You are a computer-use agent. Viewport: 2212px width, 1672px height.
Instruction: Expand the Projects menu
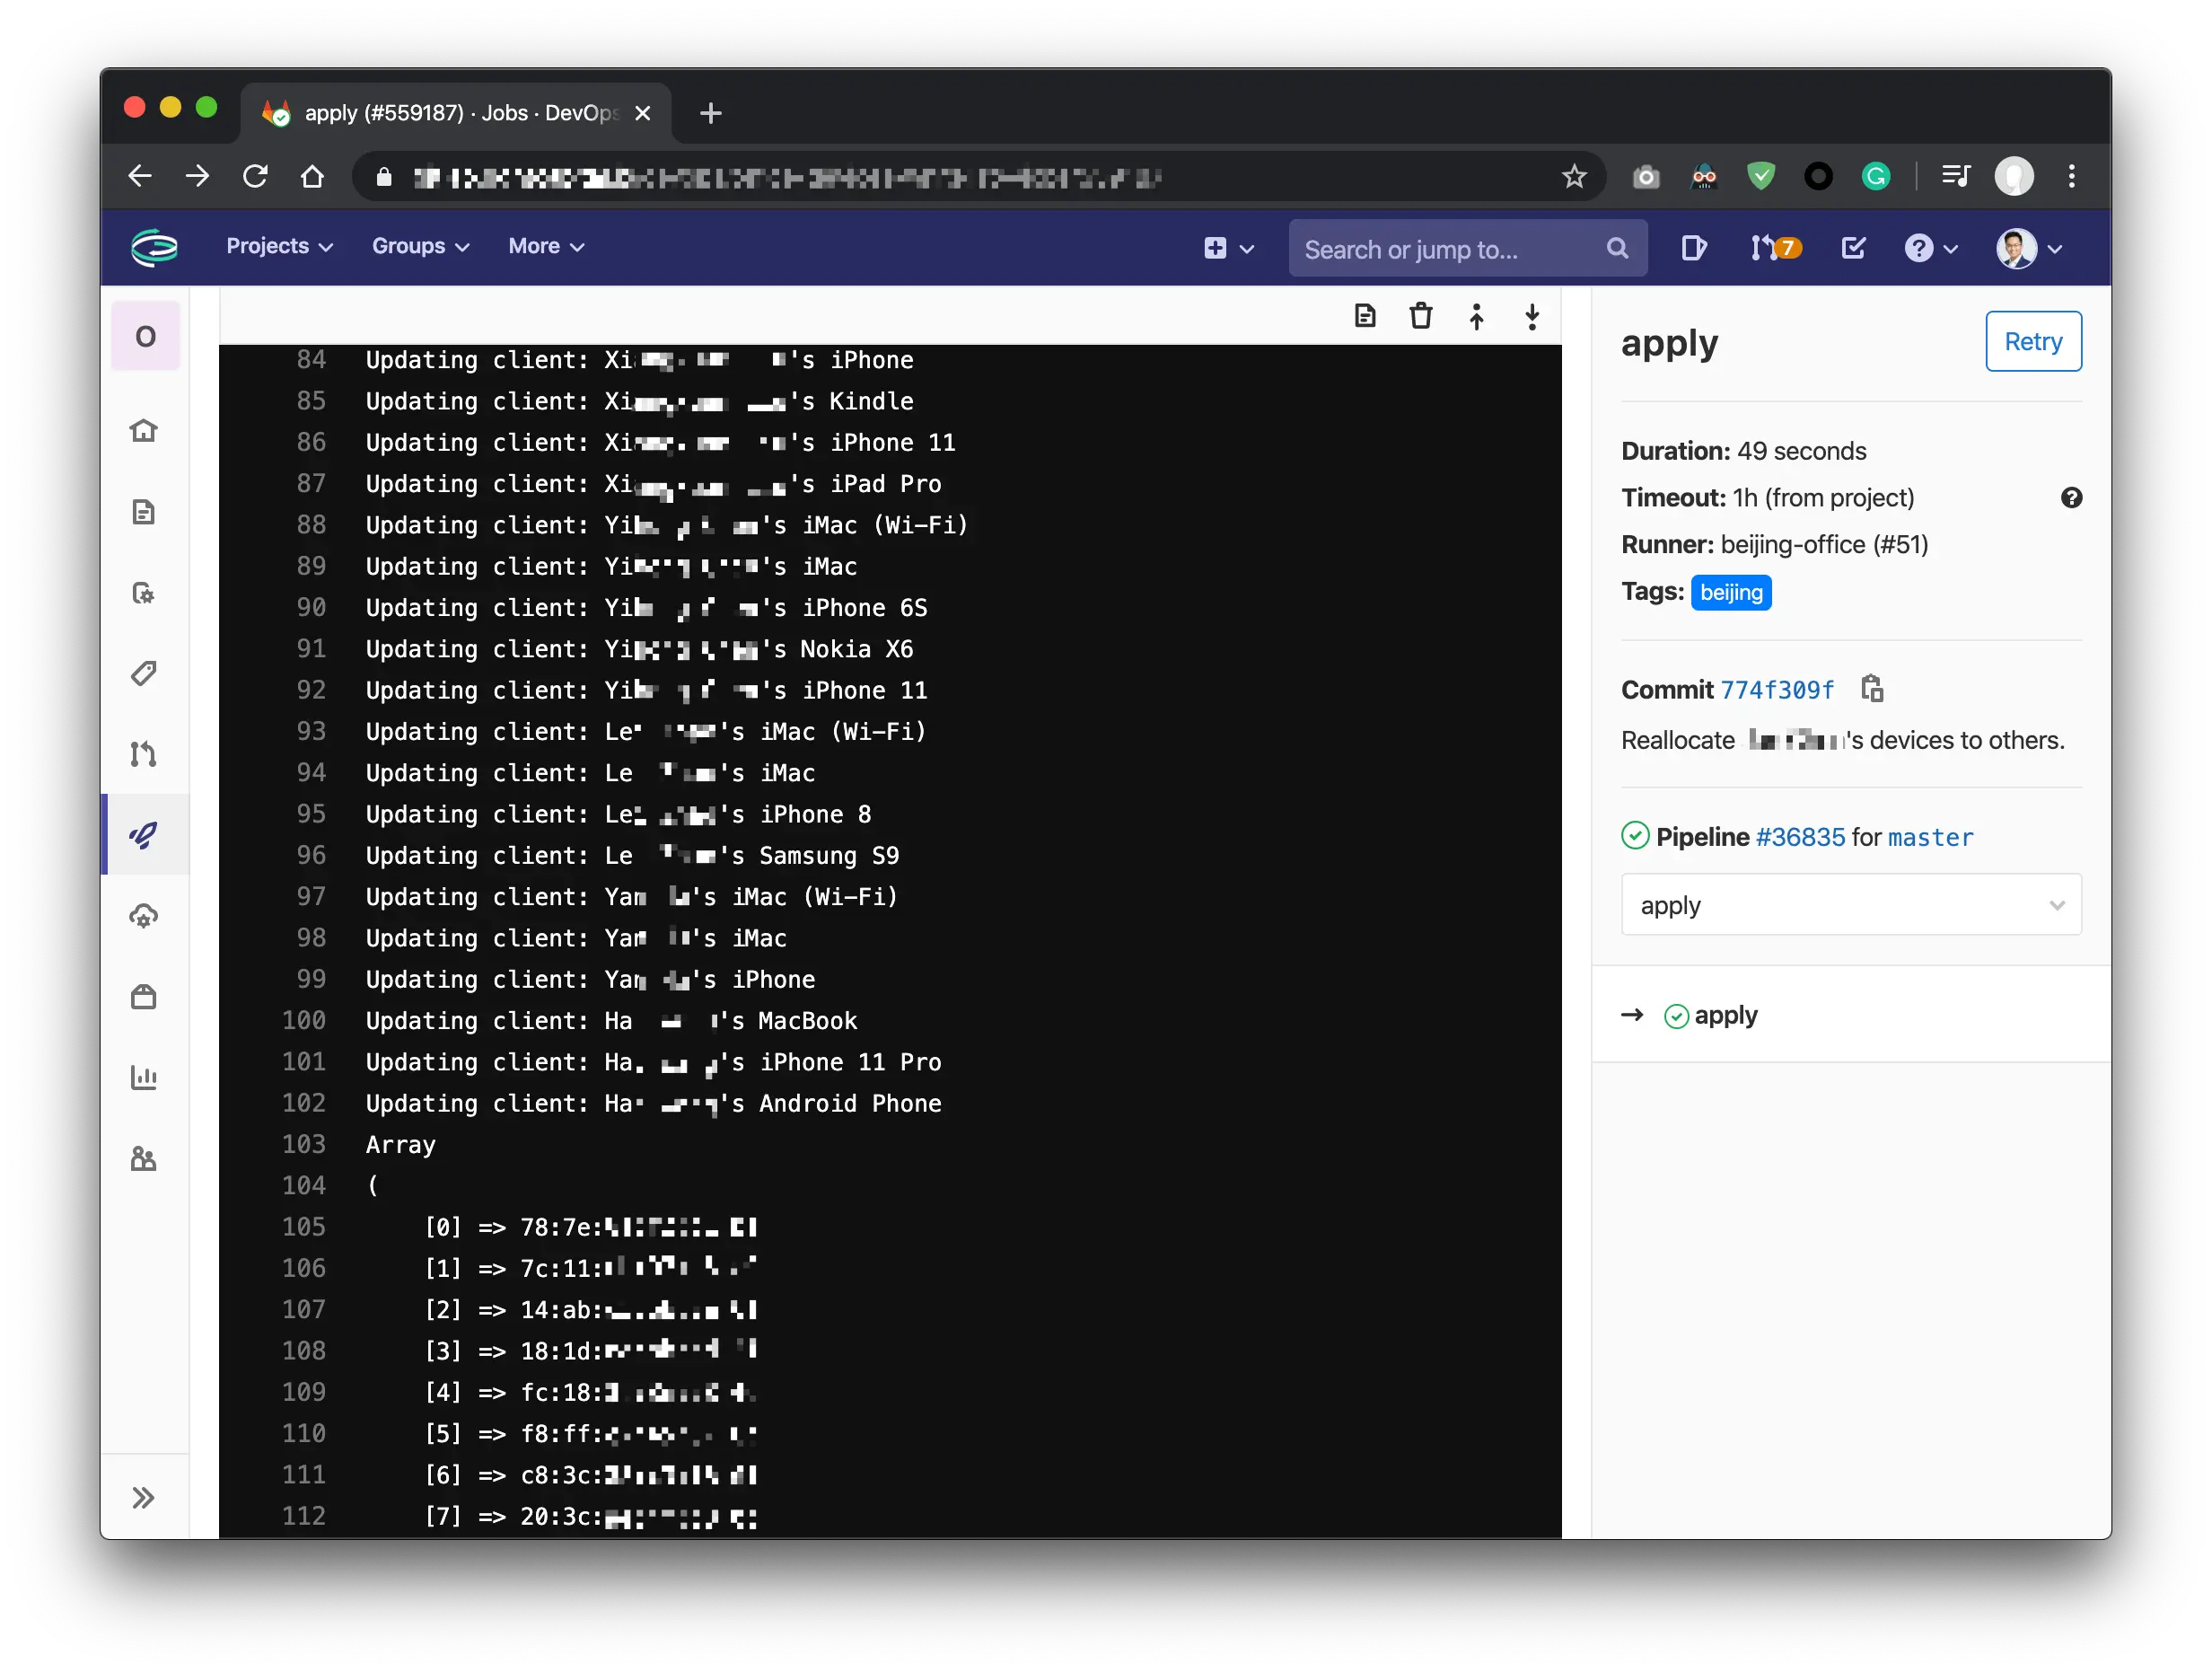tap(279, 246)
